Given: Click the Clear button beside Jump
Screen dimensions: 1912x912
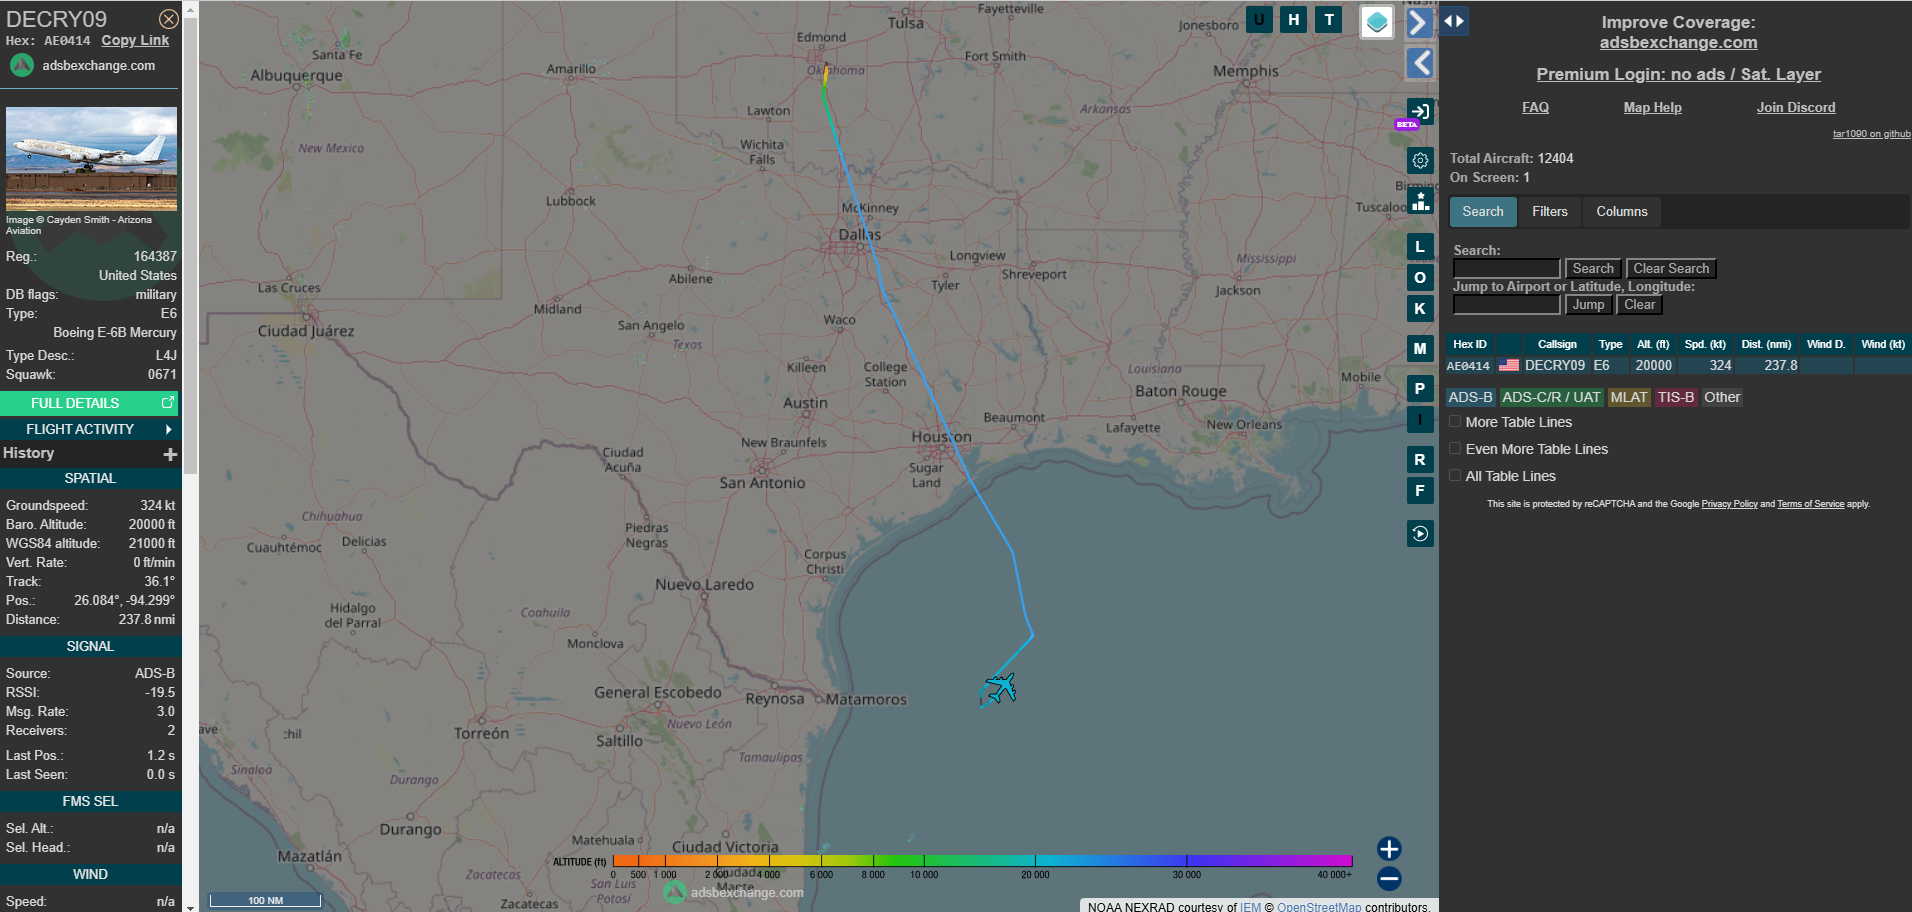Looking at the screenshot, I should point(1639,304).
